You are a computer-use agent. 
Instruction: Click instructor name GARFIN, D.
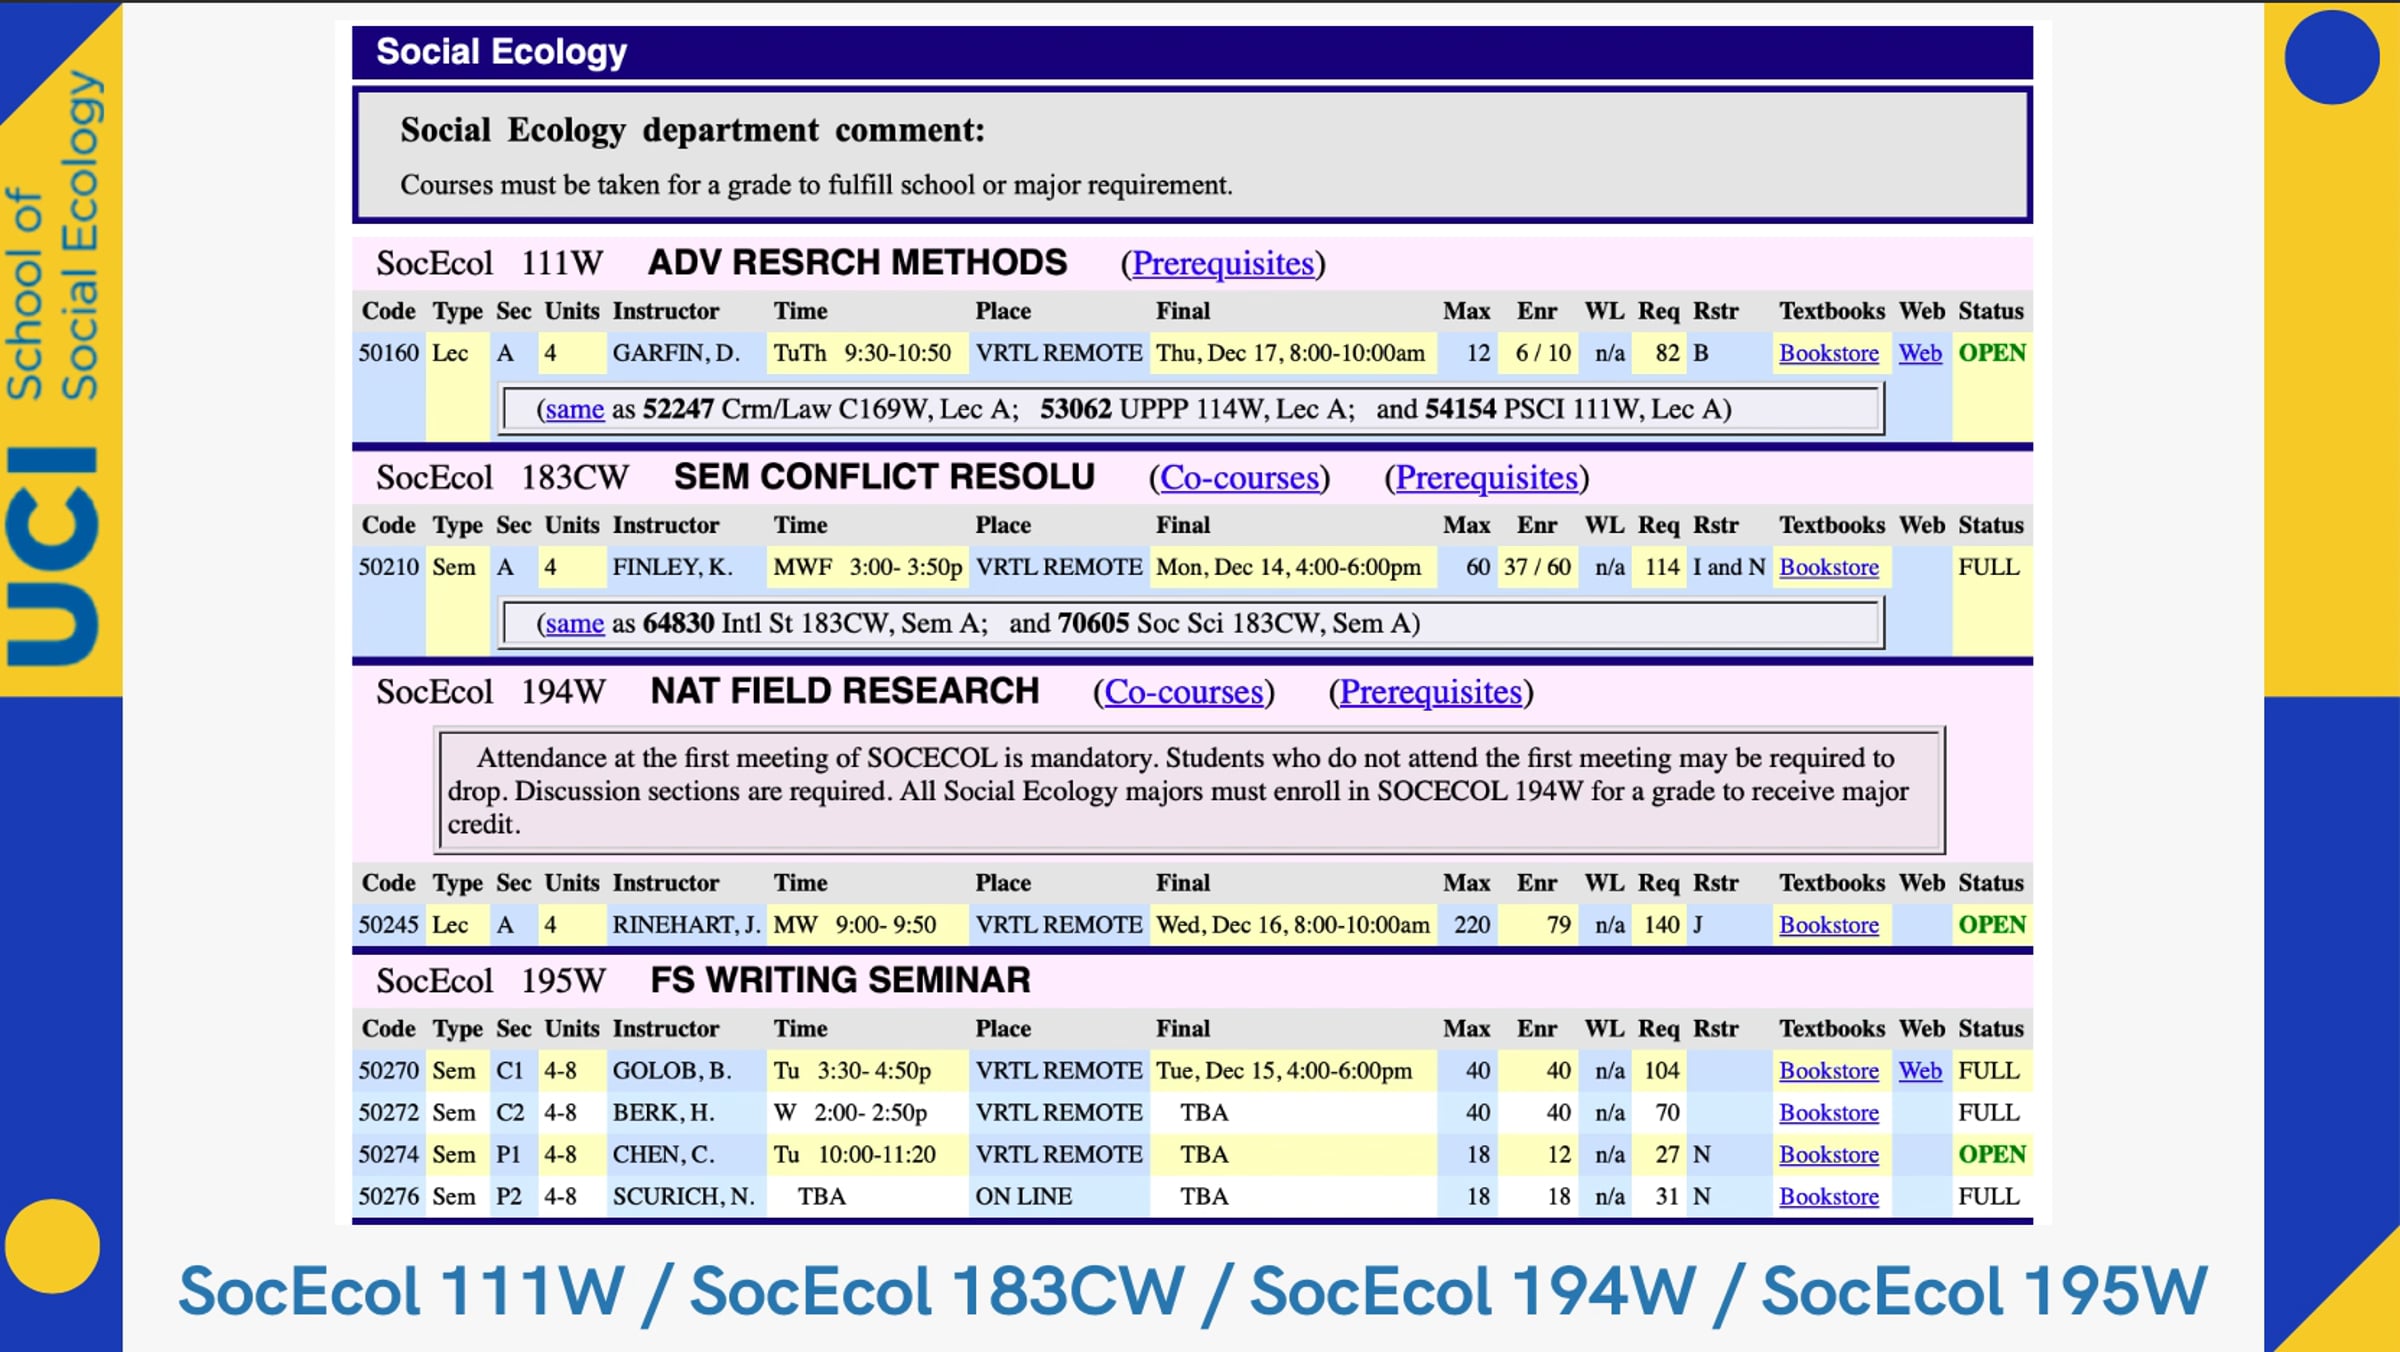tap(676, 353)
